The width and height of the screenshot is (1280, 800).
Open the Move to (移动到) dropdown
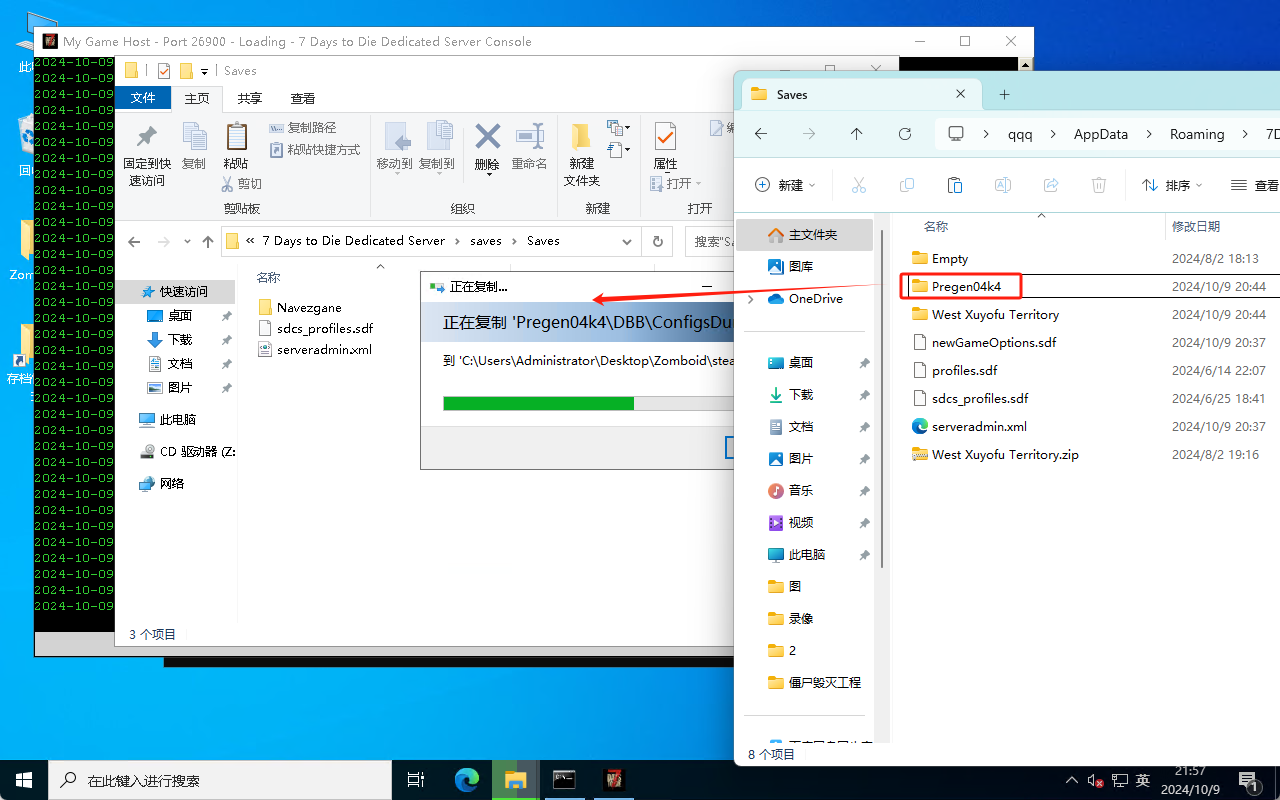[x=395, y=174]
